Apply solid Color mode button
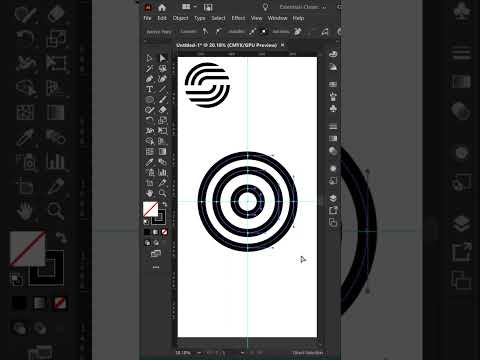The width and height of the screenshot is (480, 360). [147, 232]
